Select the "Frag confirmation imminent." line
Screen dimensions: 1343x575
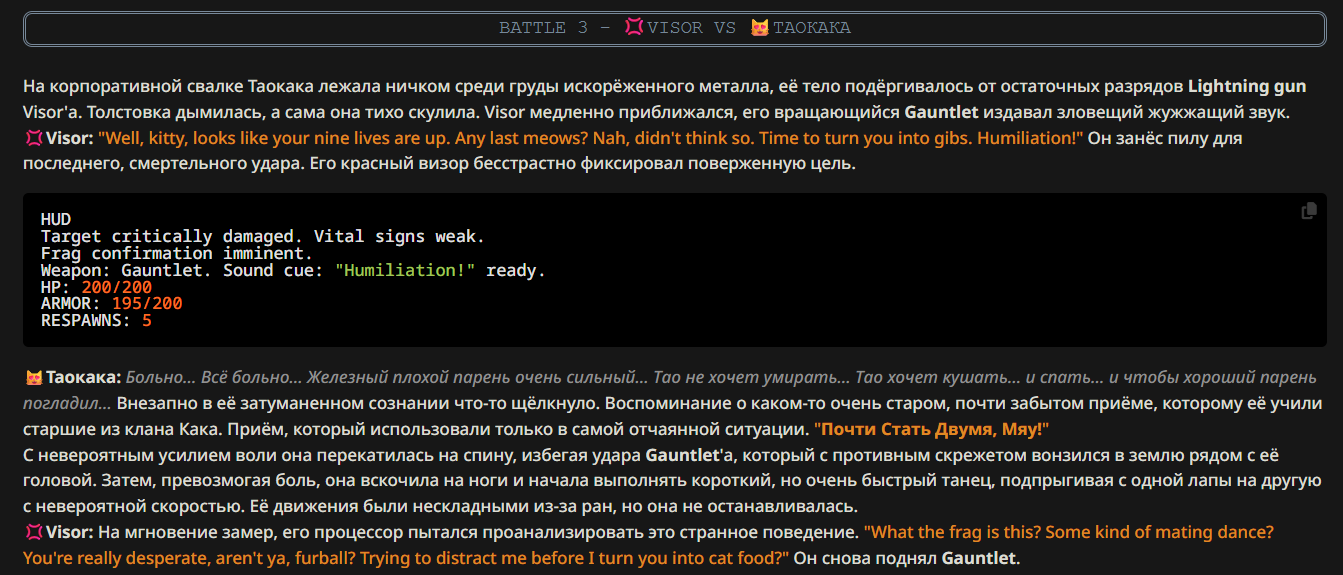click(177, 254)
